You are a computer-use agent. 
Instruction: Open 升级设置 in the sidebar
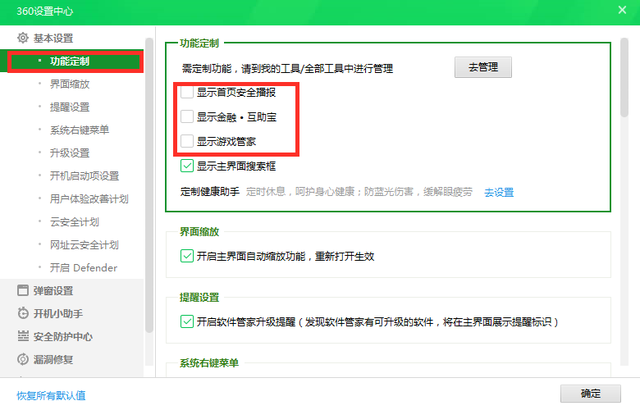(x=69, y=153)
